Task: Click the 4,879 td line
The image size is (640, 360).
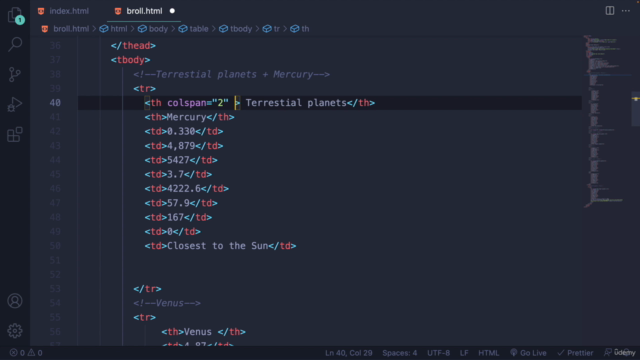Action: pyautogui.click(x=184, y=146)
